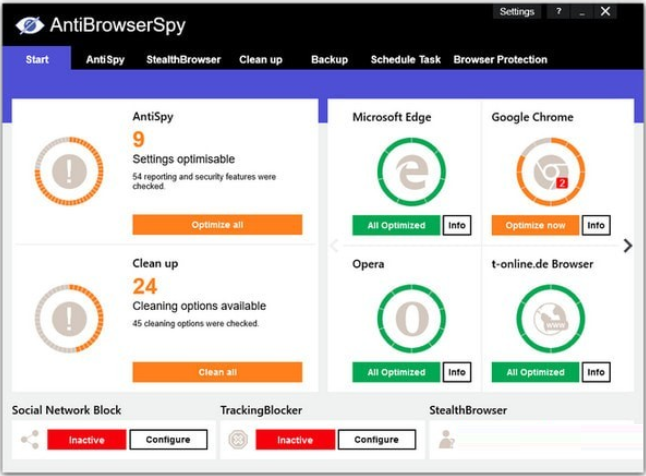Screen dimensions: 646x476
Task: Click Optimize now for Google Chrome
Action: (535, 225)
